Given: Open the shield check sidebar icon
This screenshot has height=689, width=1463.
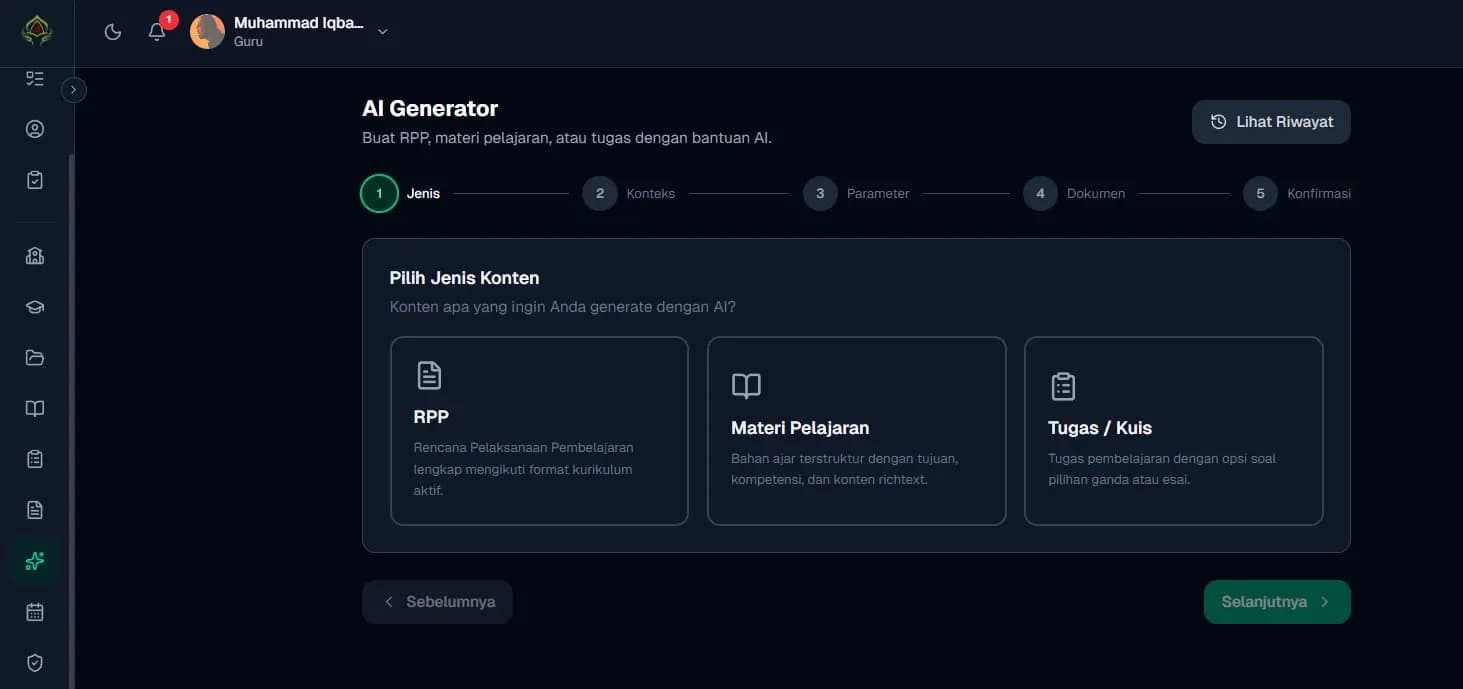Looking at the screenshot, I should tap(35, 663).
